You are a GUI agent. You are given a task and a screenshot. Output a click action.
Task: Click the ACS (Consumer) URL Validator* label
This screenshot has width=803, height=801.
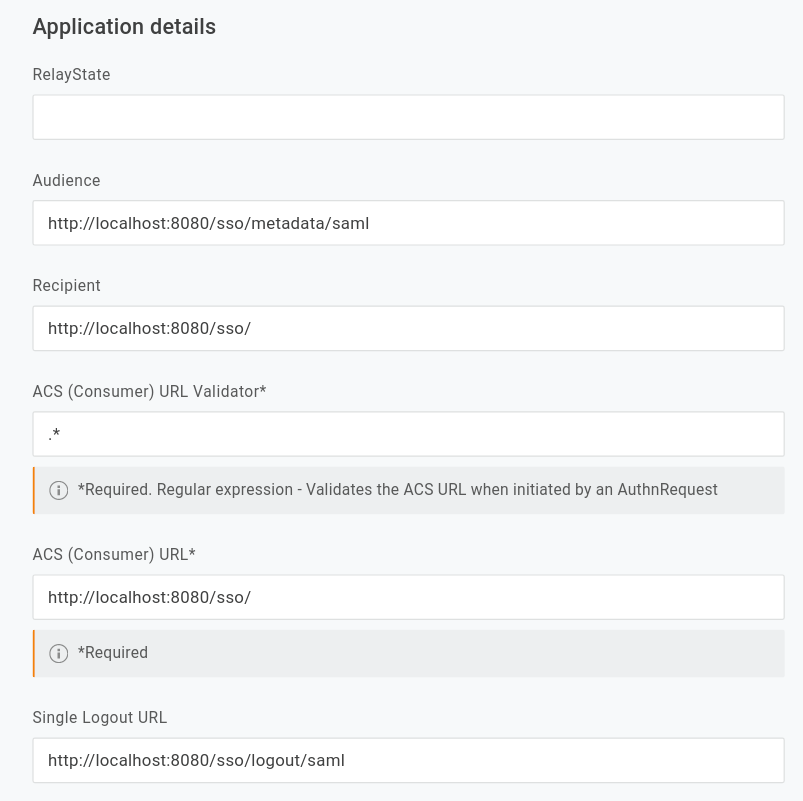150,391
